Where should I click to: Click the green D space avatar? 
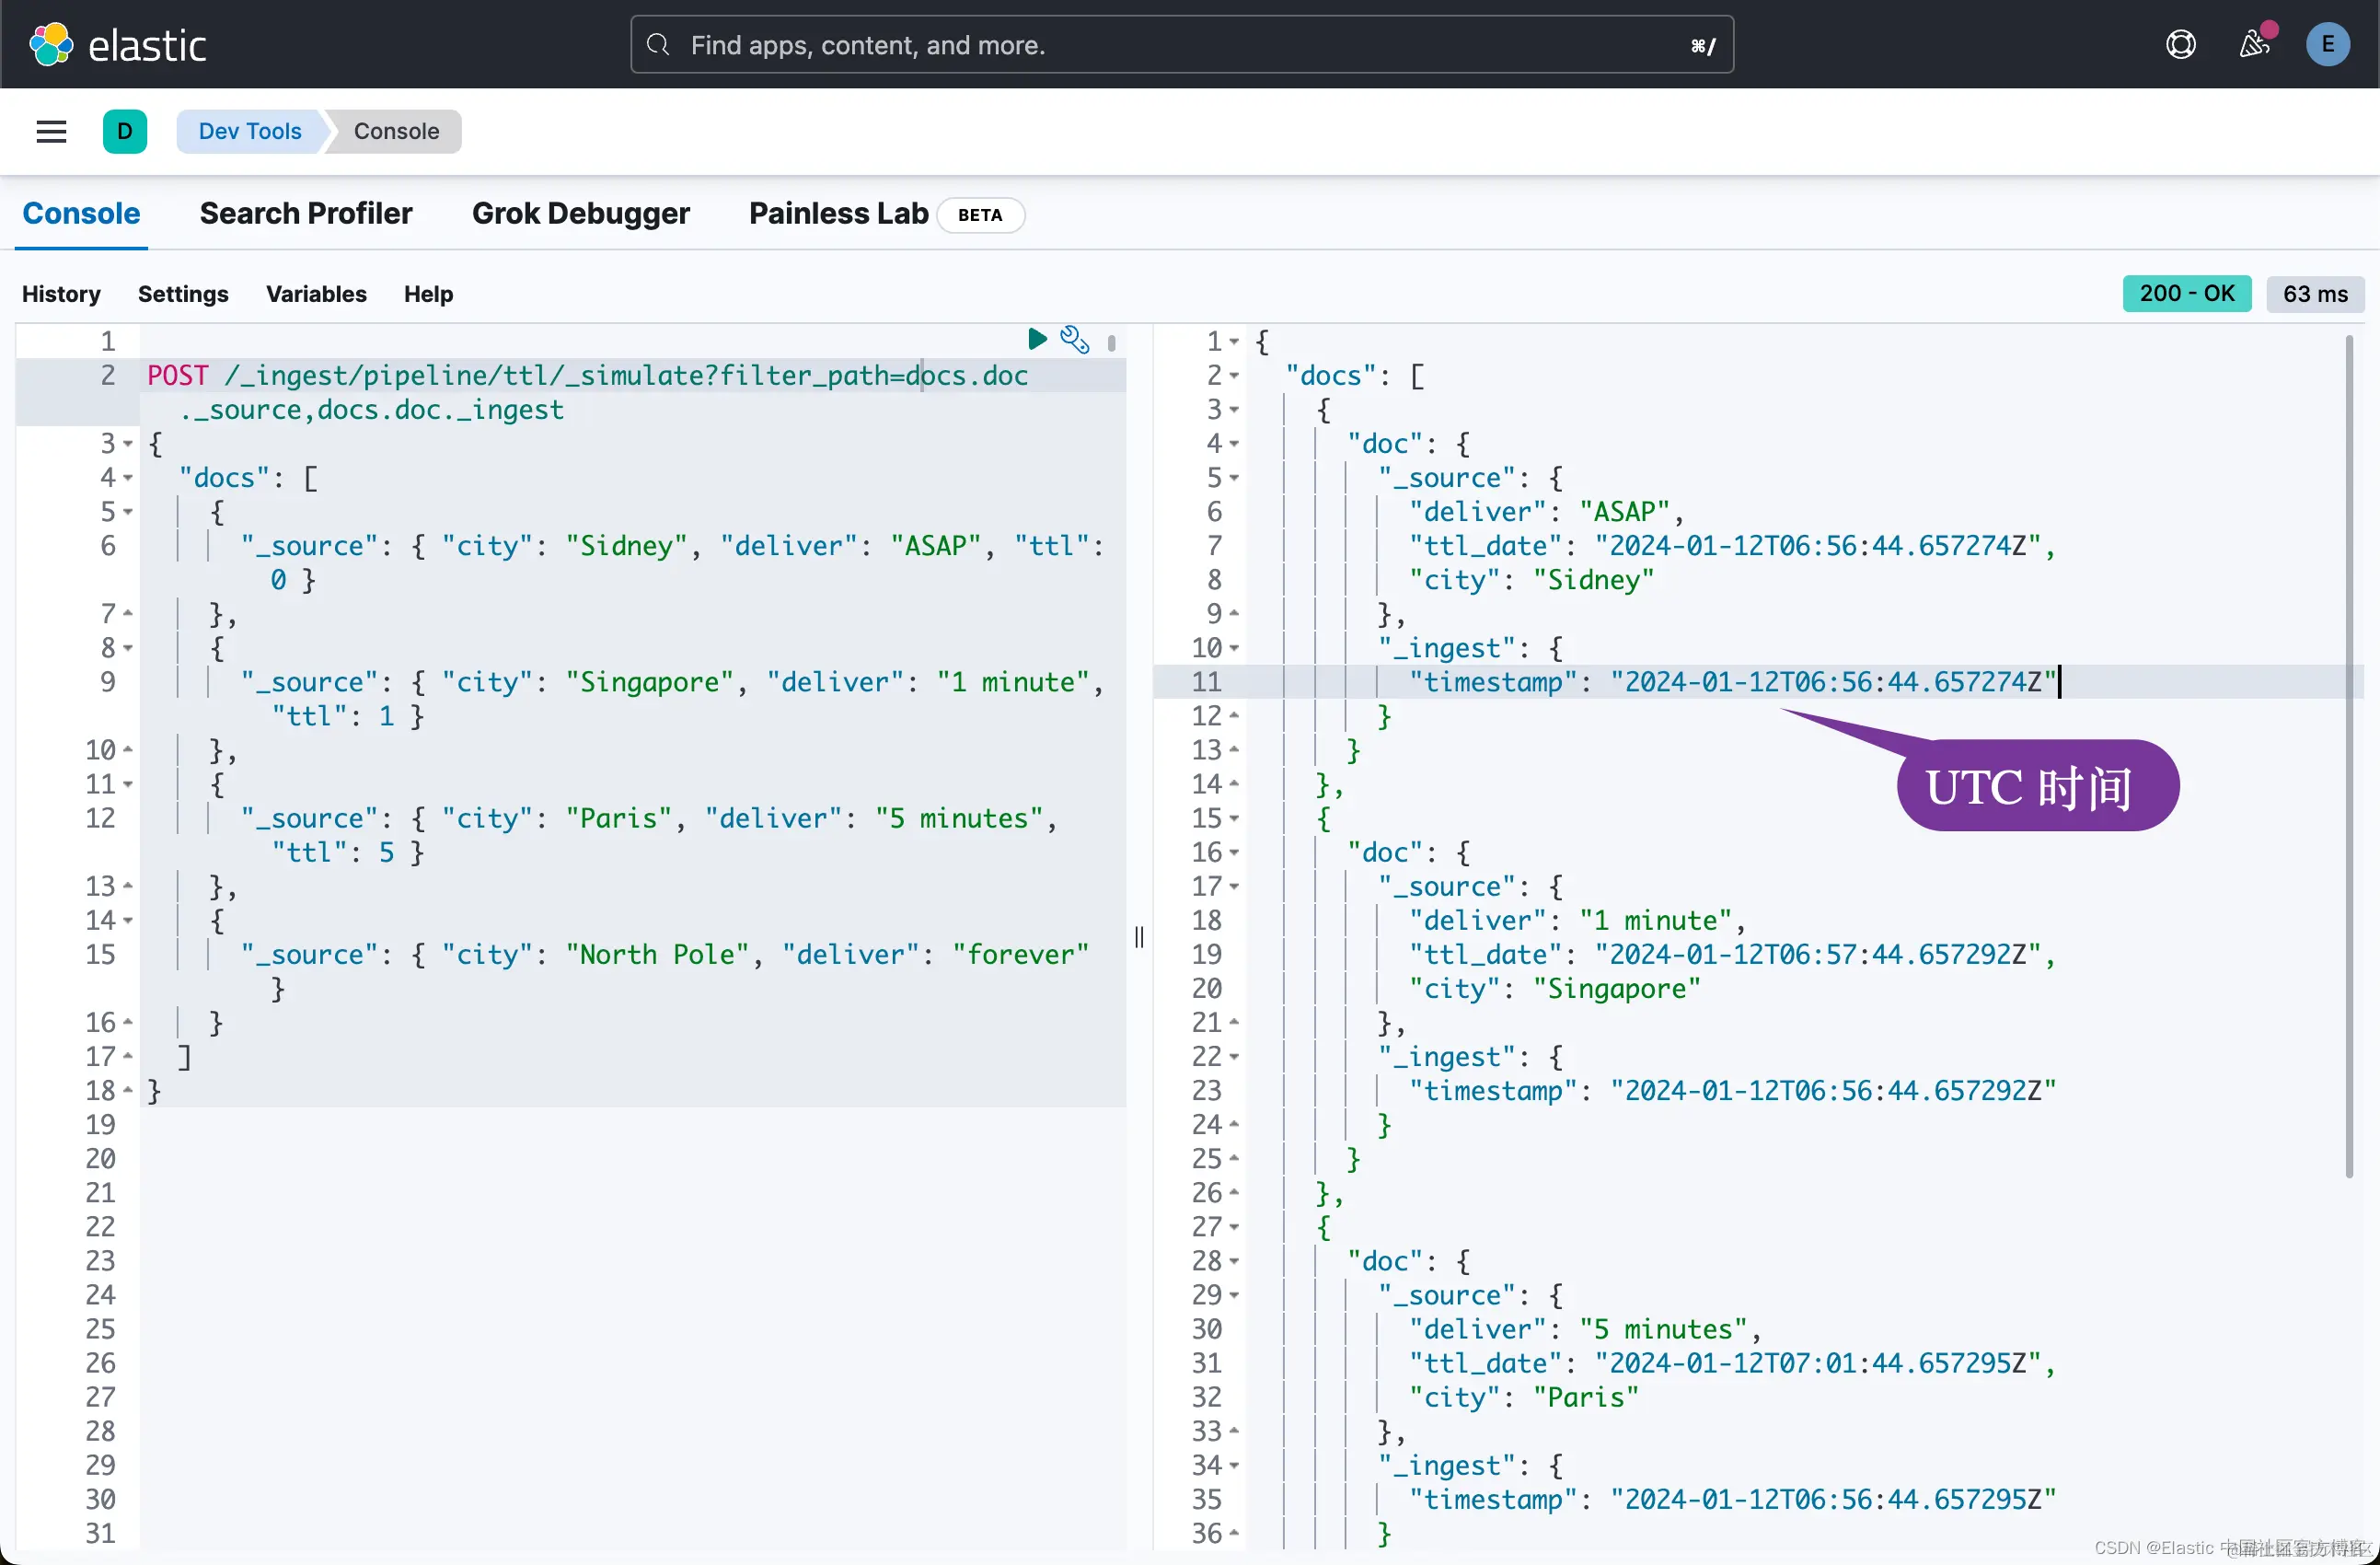coord(124,131)
